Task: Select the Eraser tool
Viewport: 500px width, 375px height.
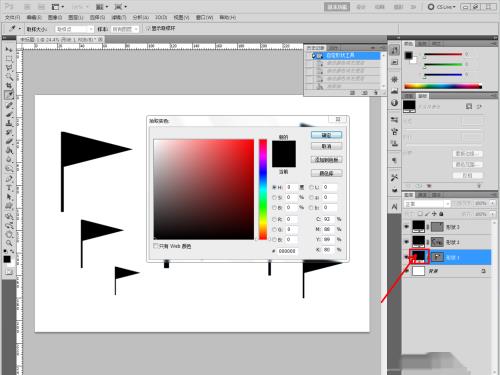Action: (x=9, y=141)
